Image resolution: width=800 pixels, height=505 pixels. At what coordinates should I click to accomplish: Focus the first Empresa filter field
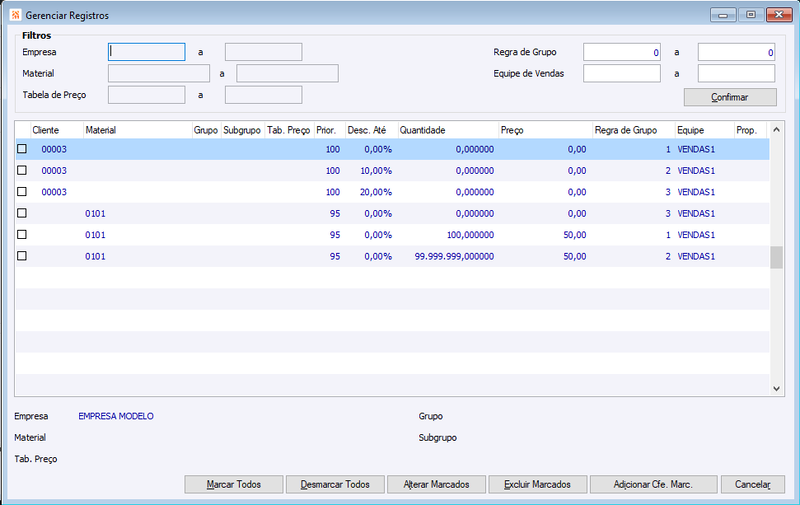point(146,52)
